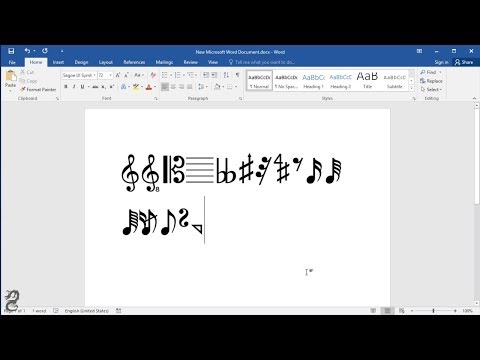Image resolution: width=480 pixels, height=360 pixels.
Task: Decrease font size with Shrink Font
Action: click(x=126, y=75)
